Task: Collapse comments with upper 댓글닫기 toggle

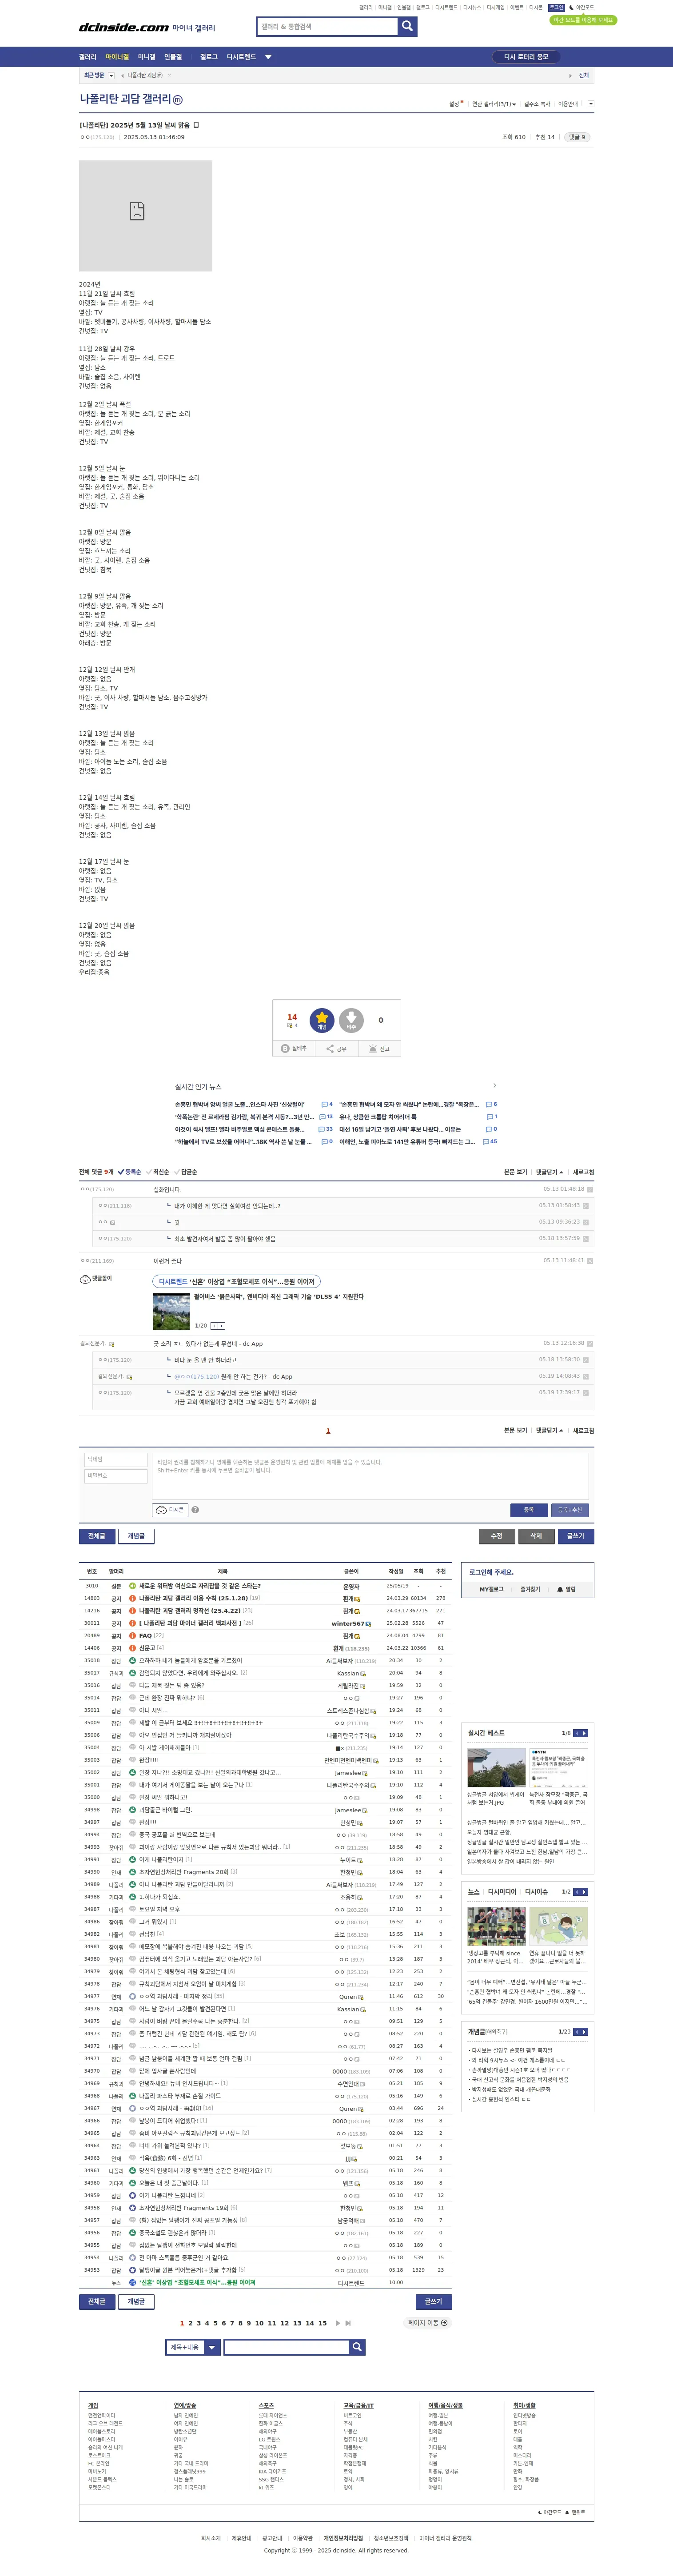Action: tap(549, 1172)
